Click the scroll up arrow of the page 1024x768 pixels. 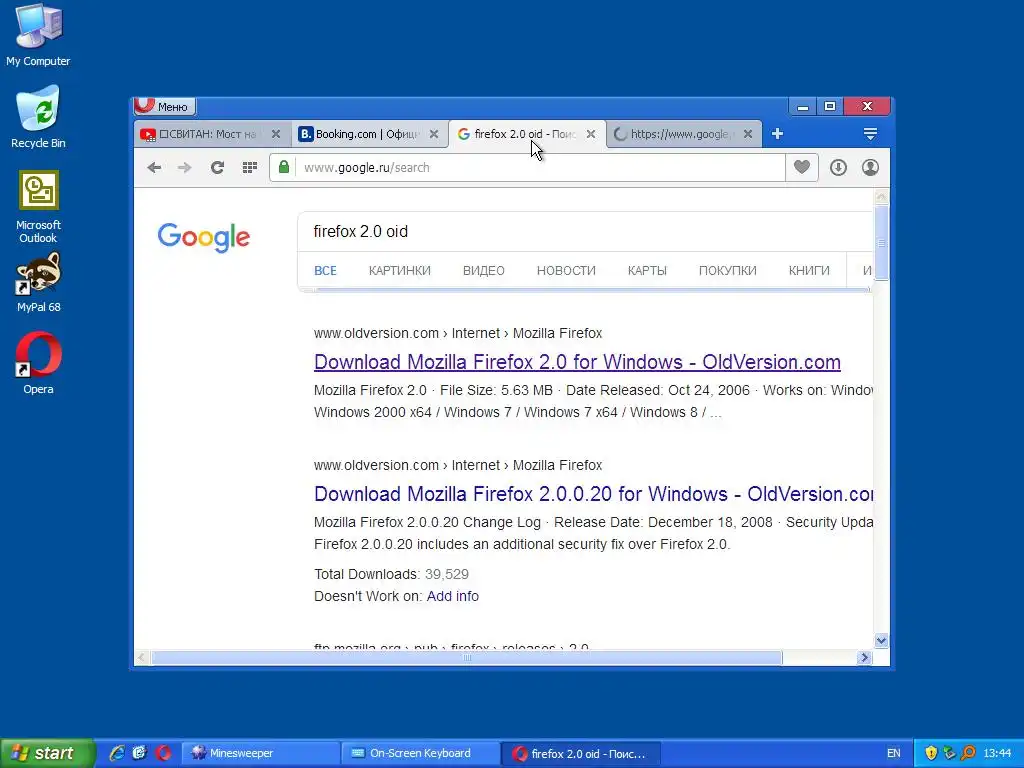pos(882,197)
